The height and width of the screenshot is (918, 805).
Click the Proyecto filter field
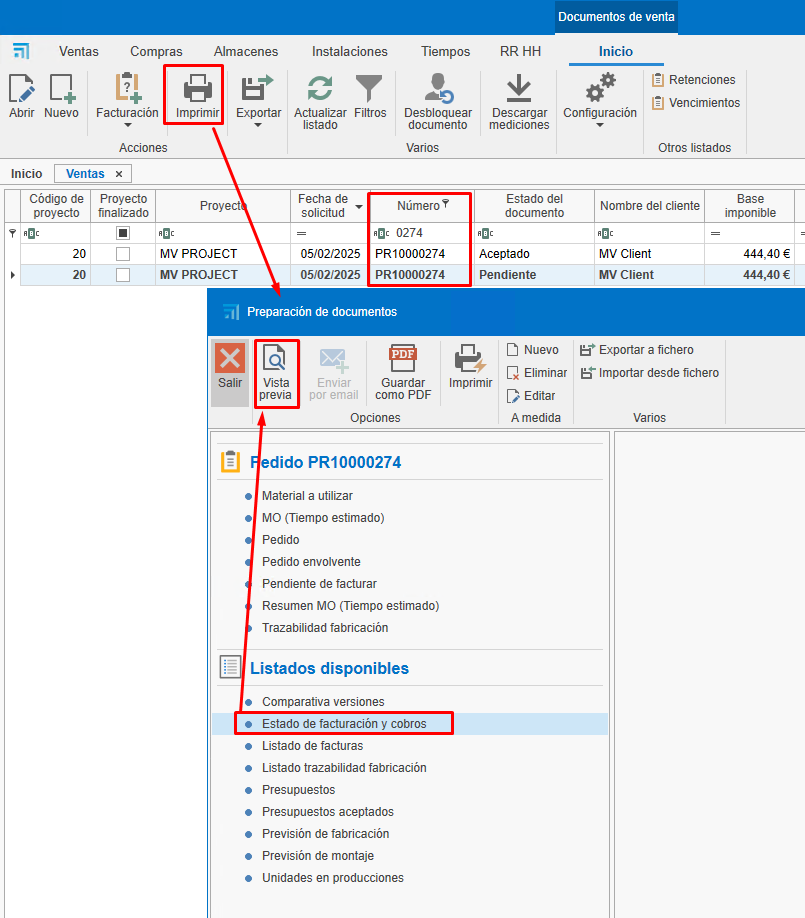223,233
